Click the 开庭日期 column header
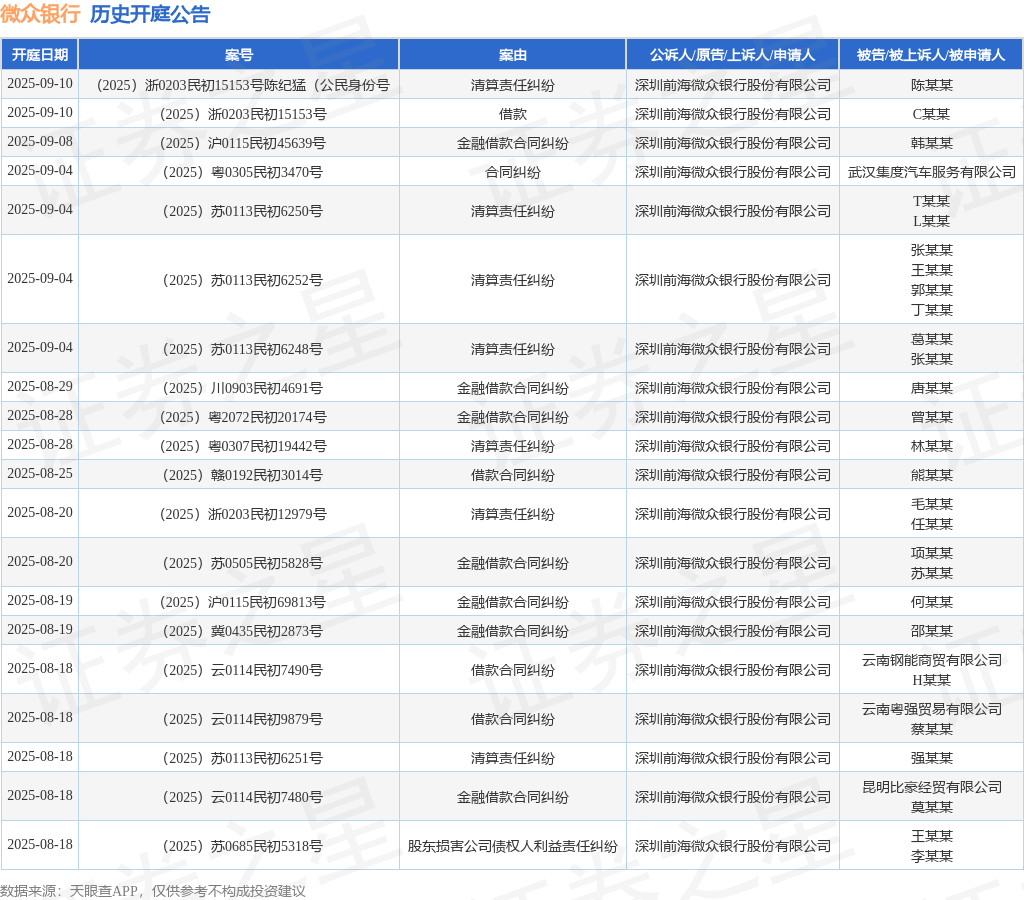The width and height of the screenshot is (1024, 900). pos(40,55)
